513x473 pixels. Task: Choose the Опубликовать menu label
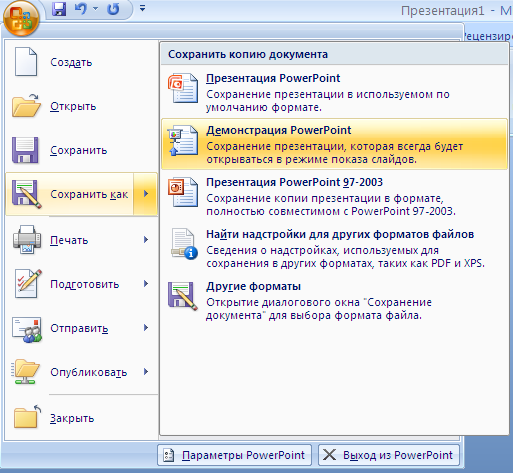pyautogui.click(x=89, y=372)
